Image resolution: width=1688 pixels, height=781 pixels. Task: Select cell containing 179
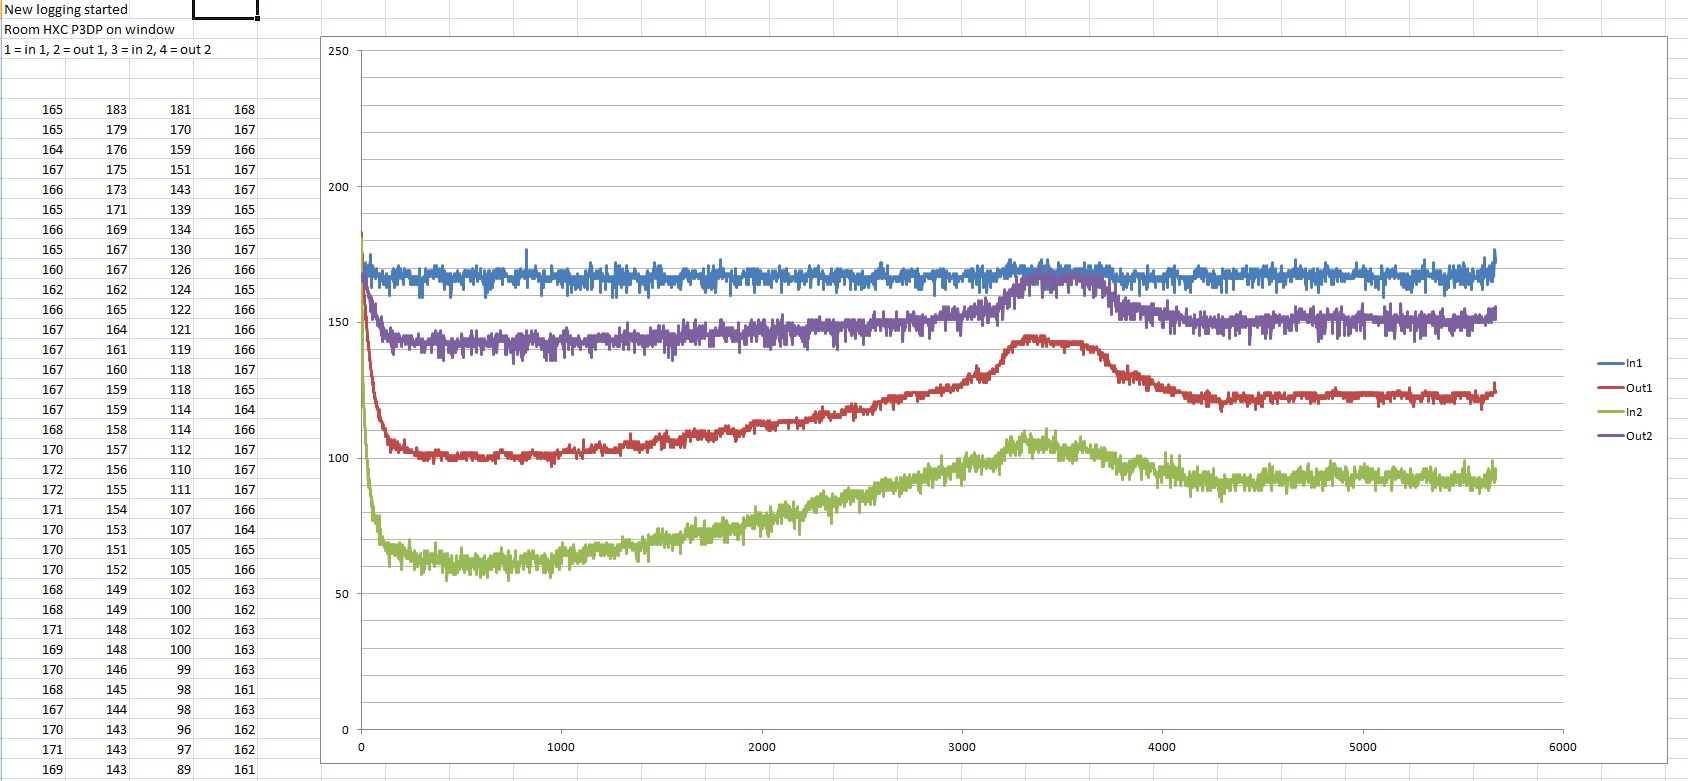tap(97, 129)
